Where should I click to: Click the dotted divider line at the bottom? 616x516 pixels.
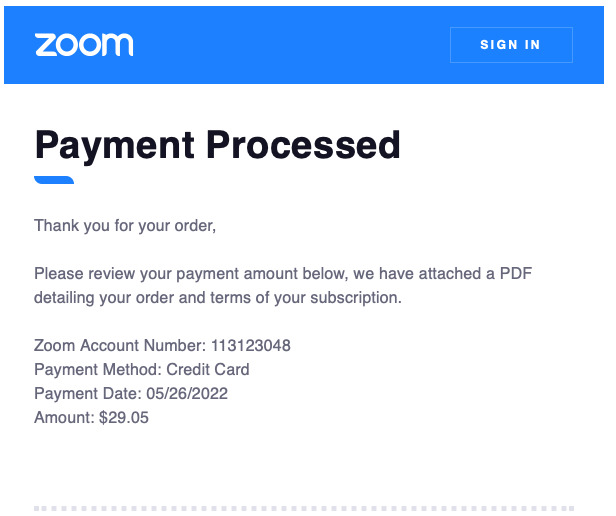tap(304, 509)
